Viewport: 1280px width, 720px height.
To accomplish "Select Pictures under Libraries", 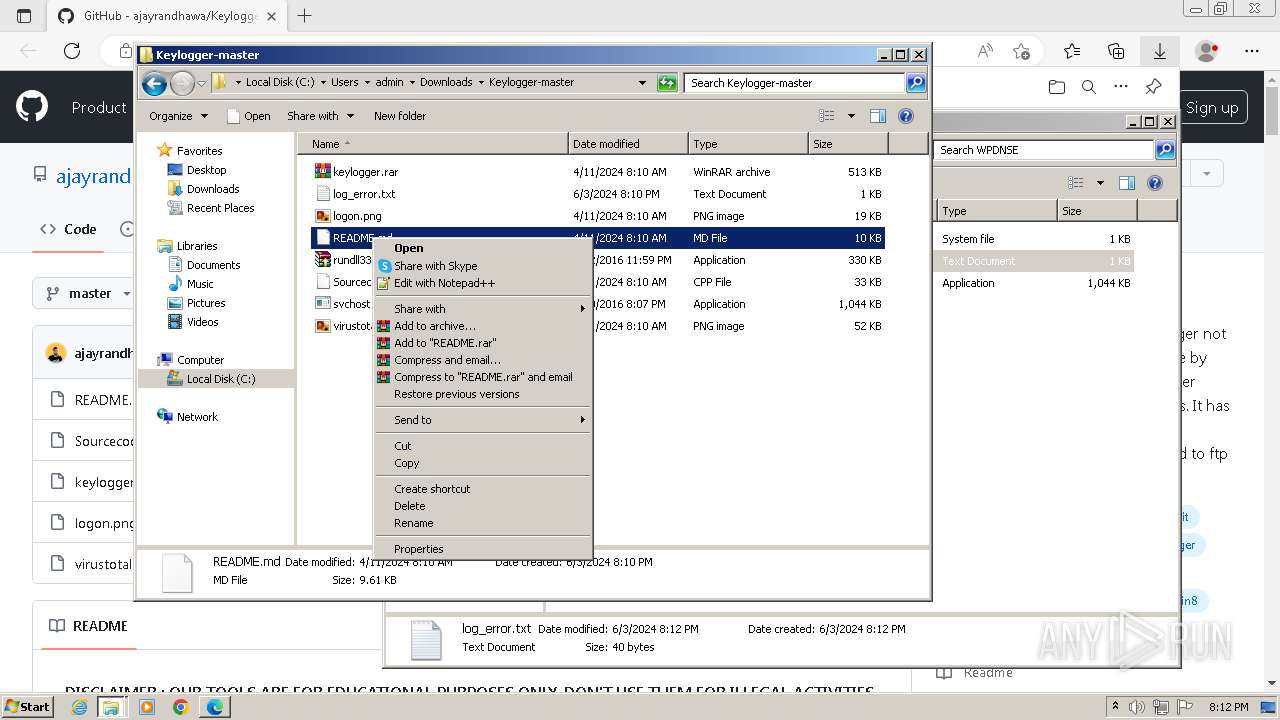I will click(x=206, y=303).
